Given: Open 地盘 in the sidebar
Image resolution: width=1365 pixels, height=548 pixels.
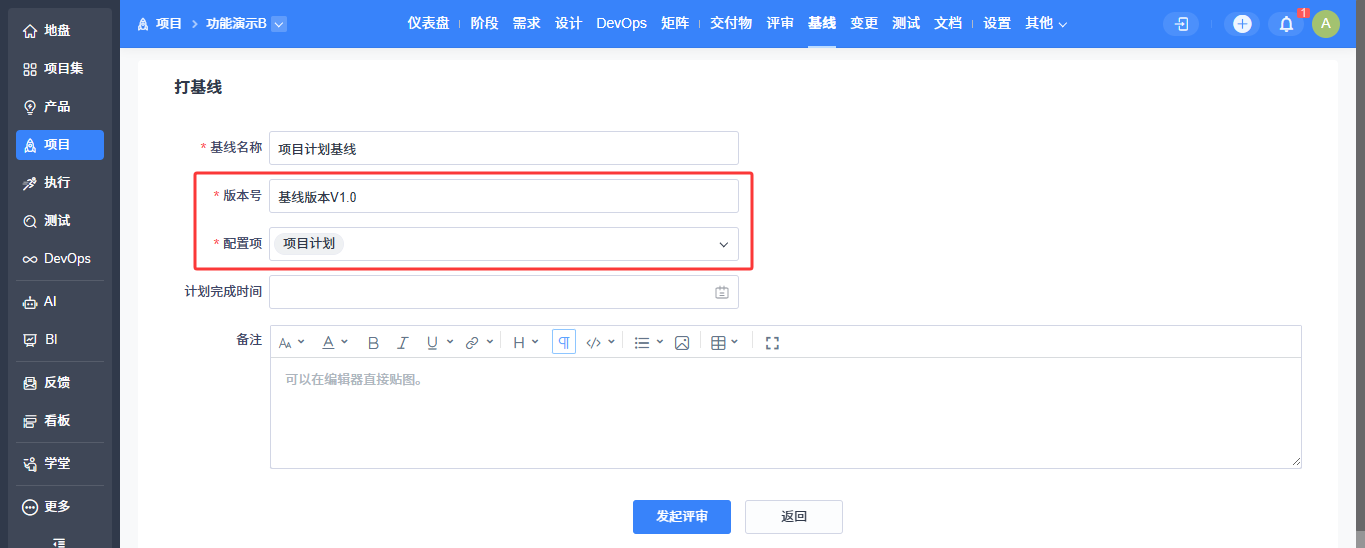Looking at the screenshot, I should coord(59,31).
